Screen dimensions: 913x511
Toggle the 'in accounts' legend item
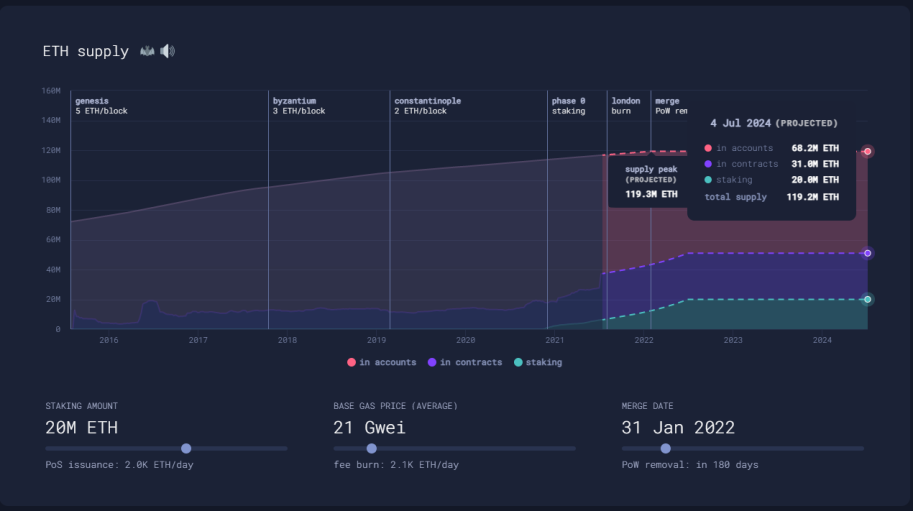point(382,362)
